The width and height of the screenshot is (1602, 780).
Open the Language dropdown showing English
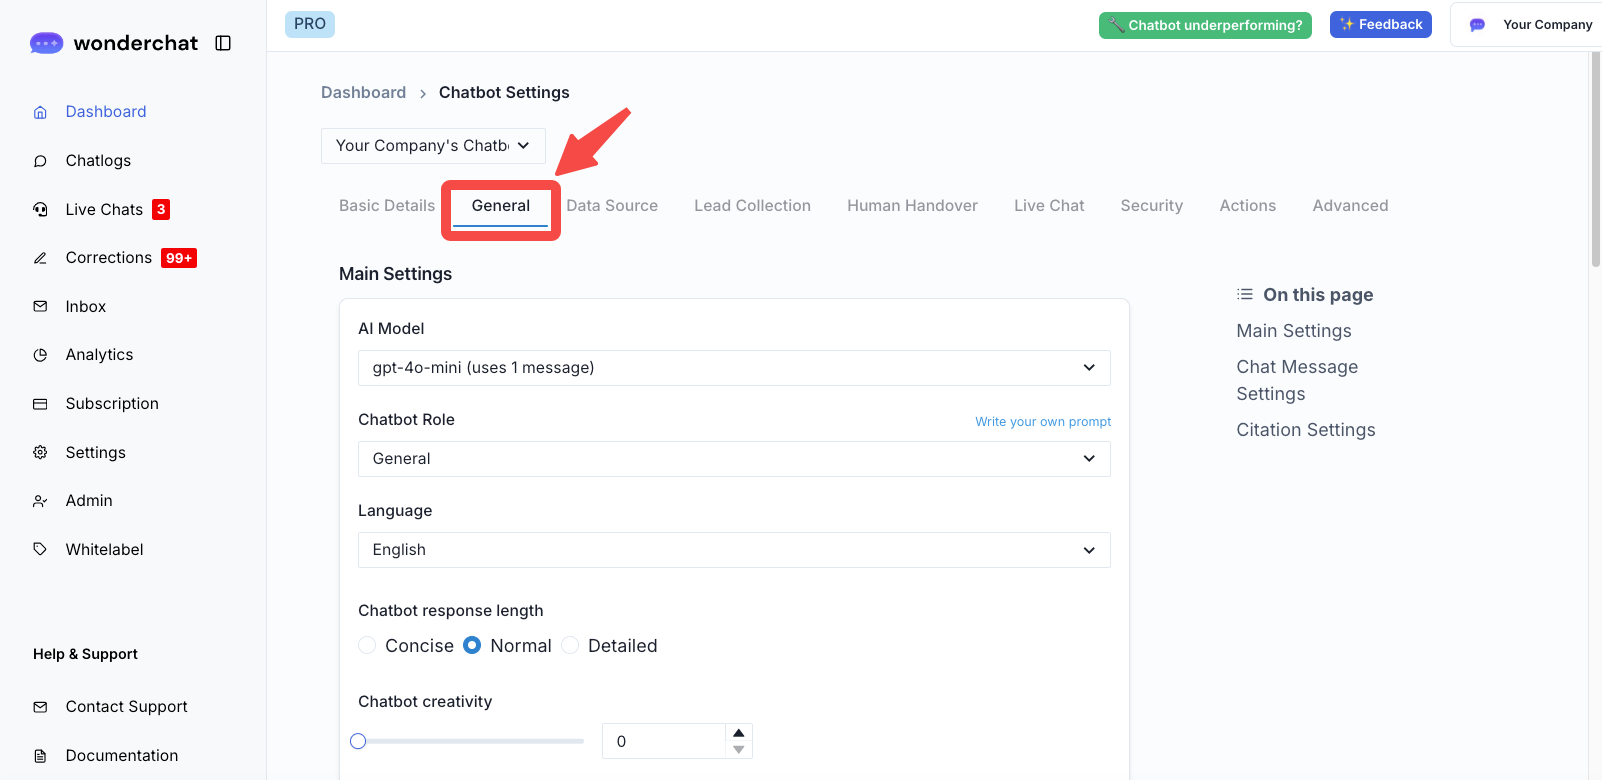click(x=733, y=550)
